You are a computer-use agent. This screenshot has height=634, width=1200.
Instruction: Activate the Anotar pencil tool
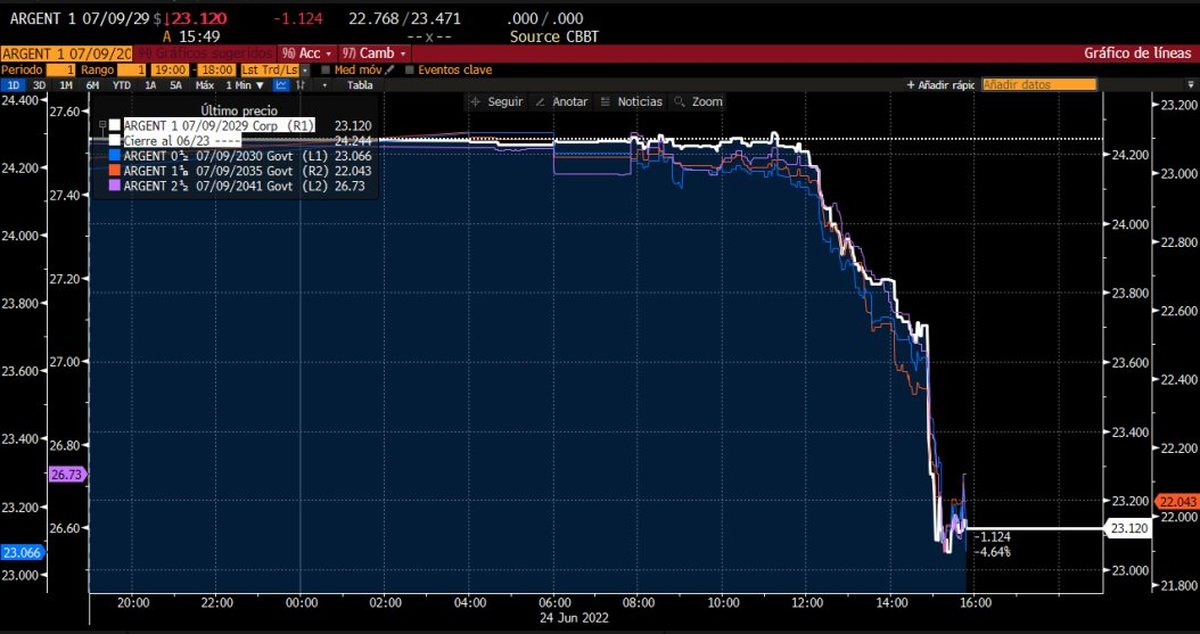coord(562,102)
